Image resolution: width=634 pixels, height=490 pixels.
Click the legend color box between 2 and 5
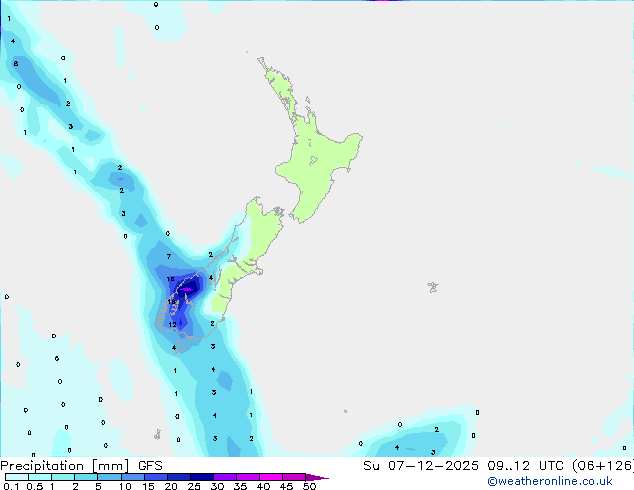(x=86, y=477)
